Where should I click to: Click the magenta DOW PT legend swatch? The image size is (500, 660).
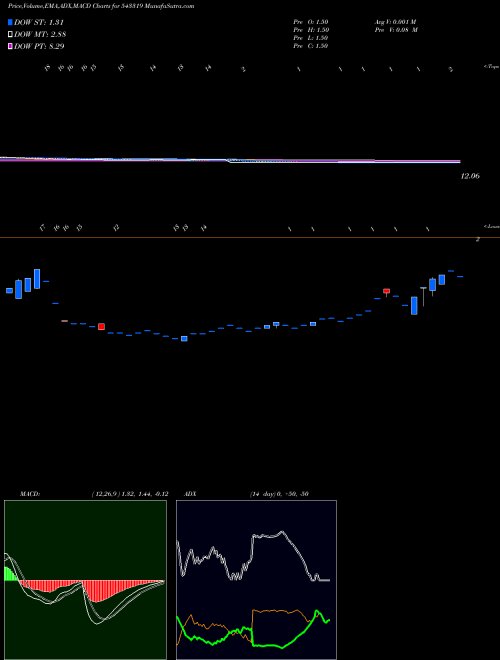[x=10, y=46]
